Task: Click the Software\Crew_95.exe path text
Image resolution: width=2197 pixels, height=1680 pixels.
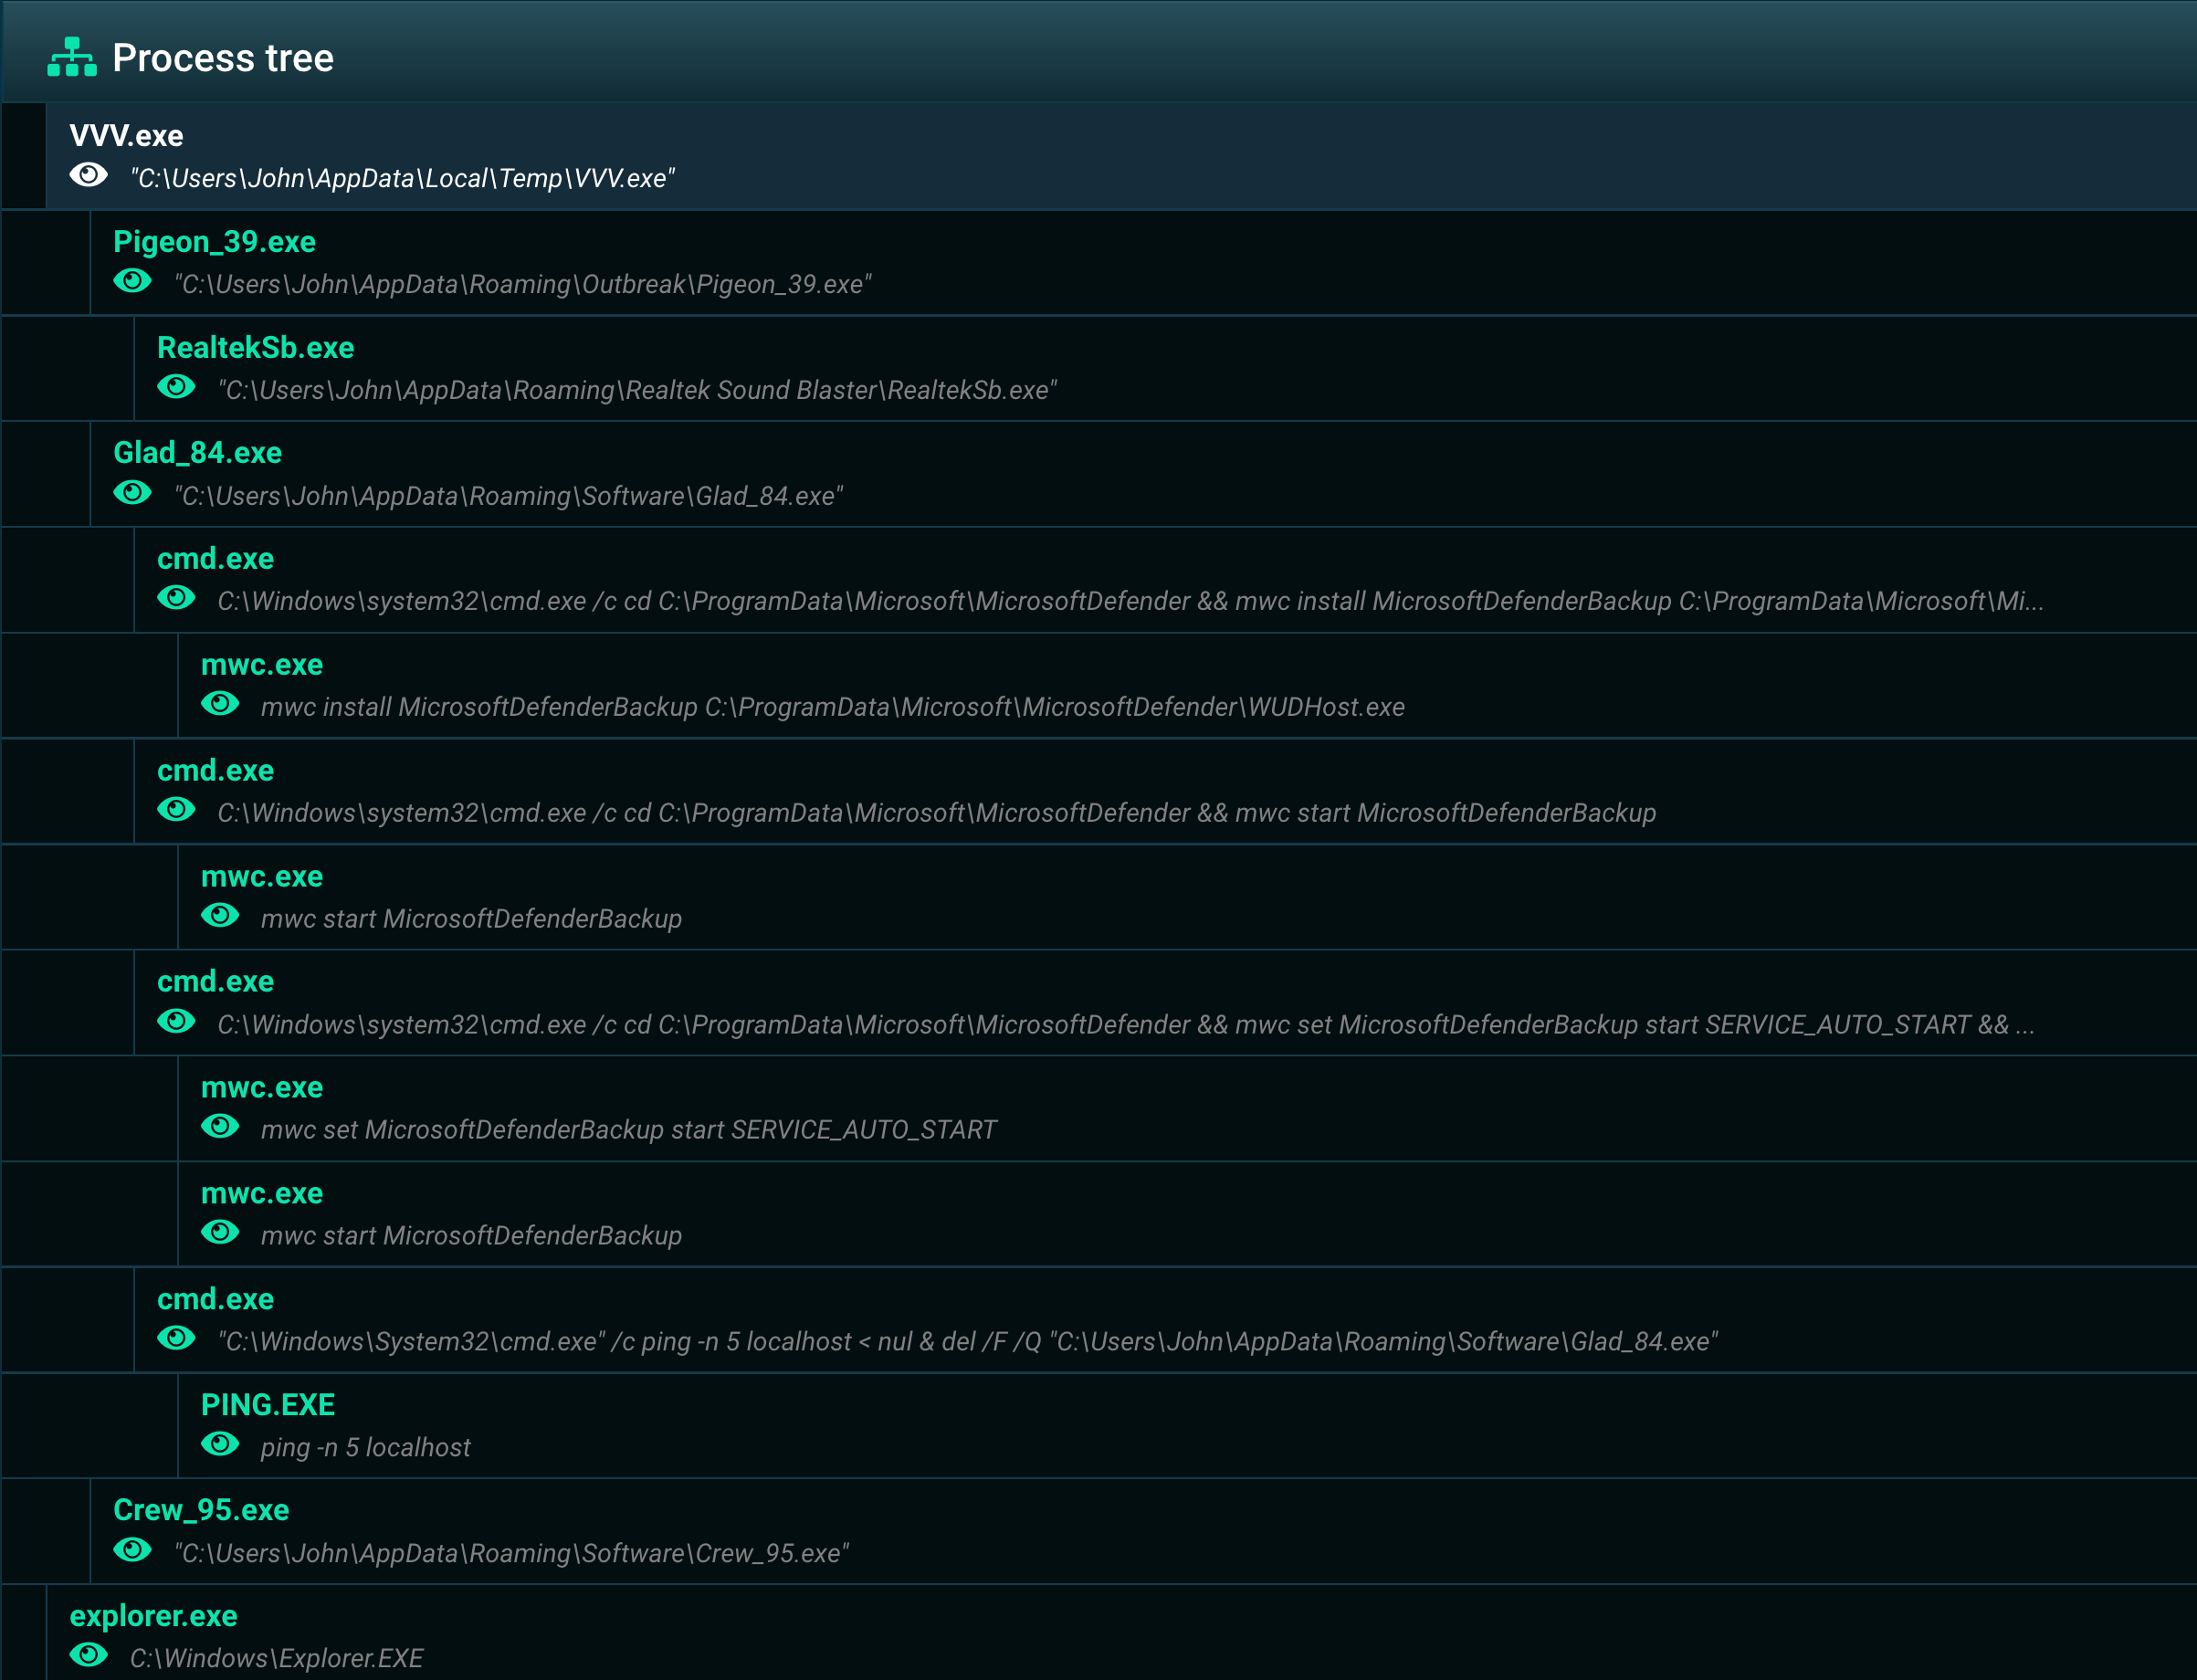Action: [x=512, y=1553]
